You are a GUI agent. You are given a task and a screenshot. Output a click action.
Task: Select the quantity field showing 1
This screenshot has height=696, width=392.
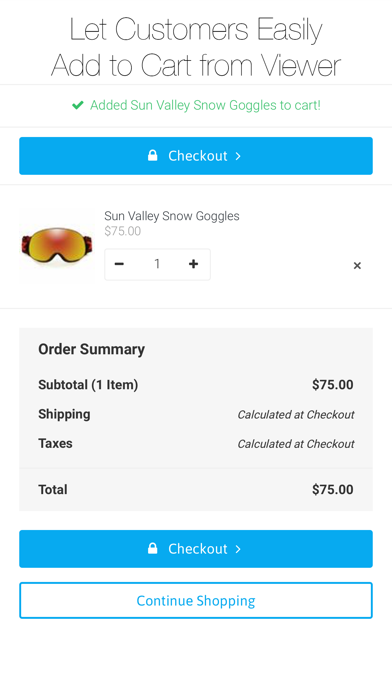click(157, 264)
